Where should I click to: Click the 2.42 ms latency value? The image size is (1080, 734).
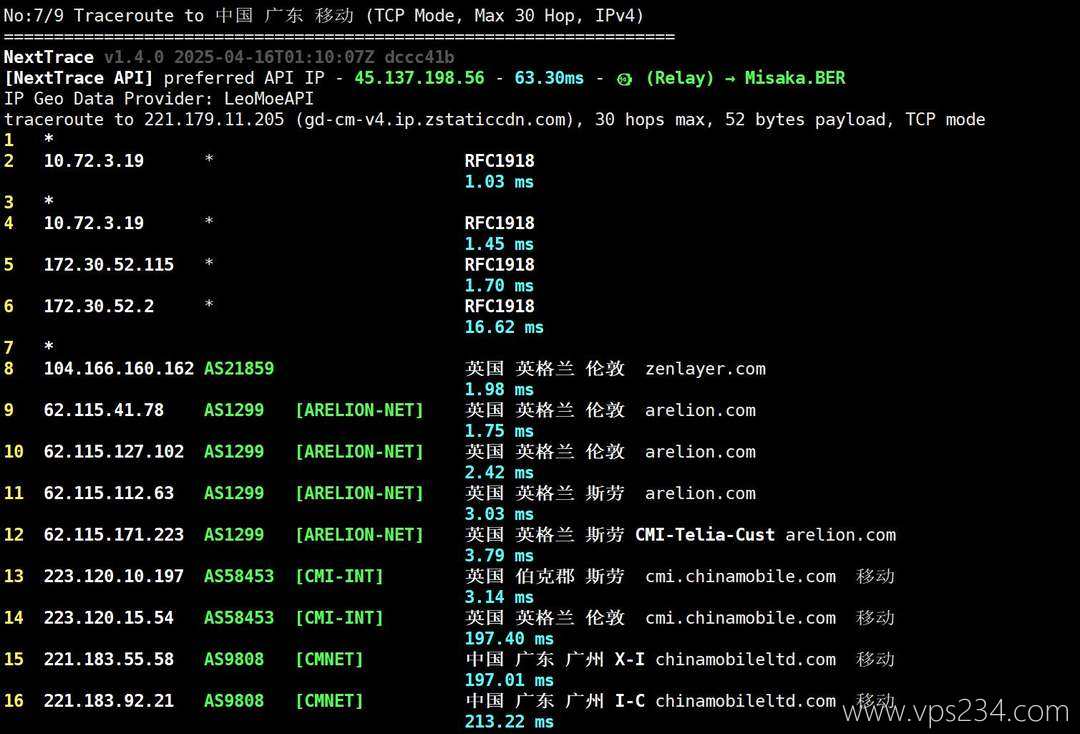pyautogui.click(x=499, y=472)
